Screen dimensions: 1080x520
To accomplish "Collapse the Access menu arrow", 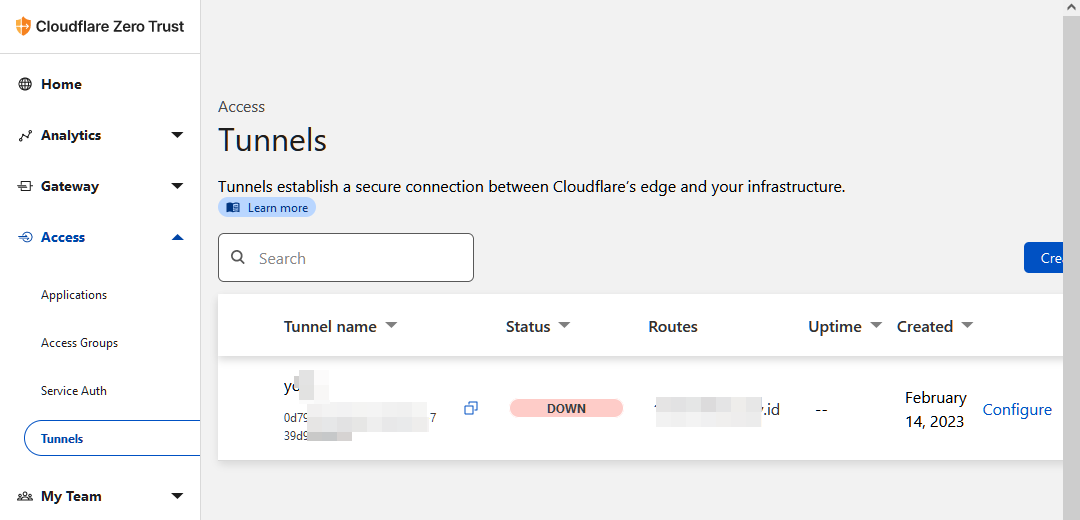I will coord(177,238).
